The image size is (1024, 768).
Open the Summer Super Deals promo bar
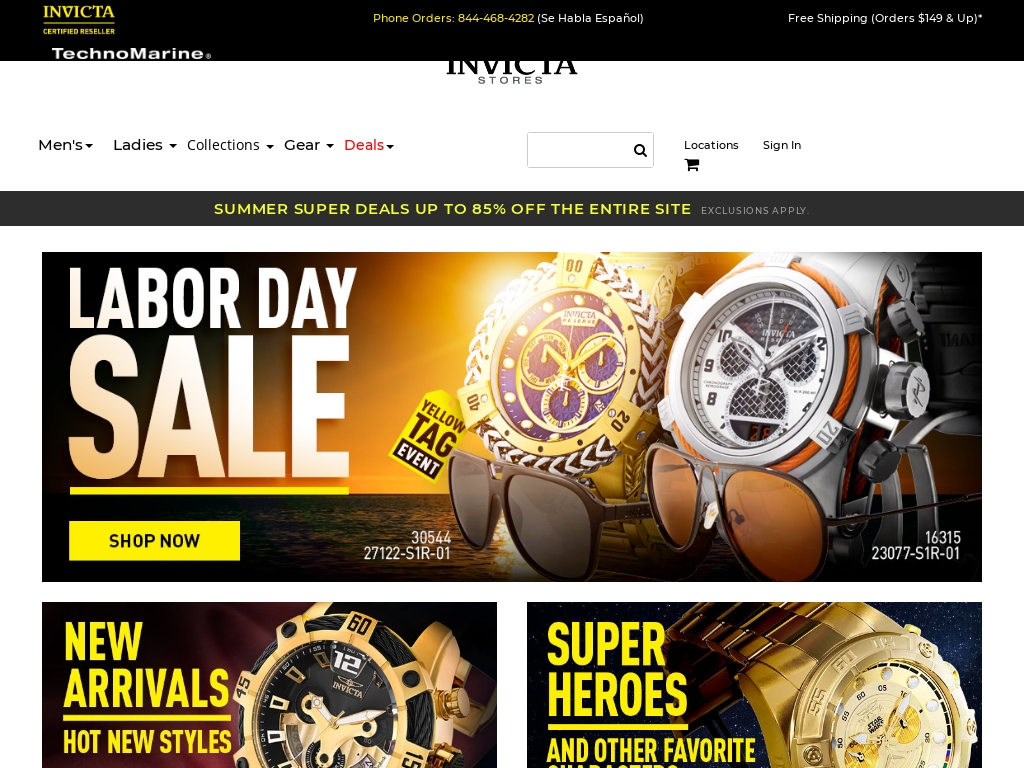512,209
